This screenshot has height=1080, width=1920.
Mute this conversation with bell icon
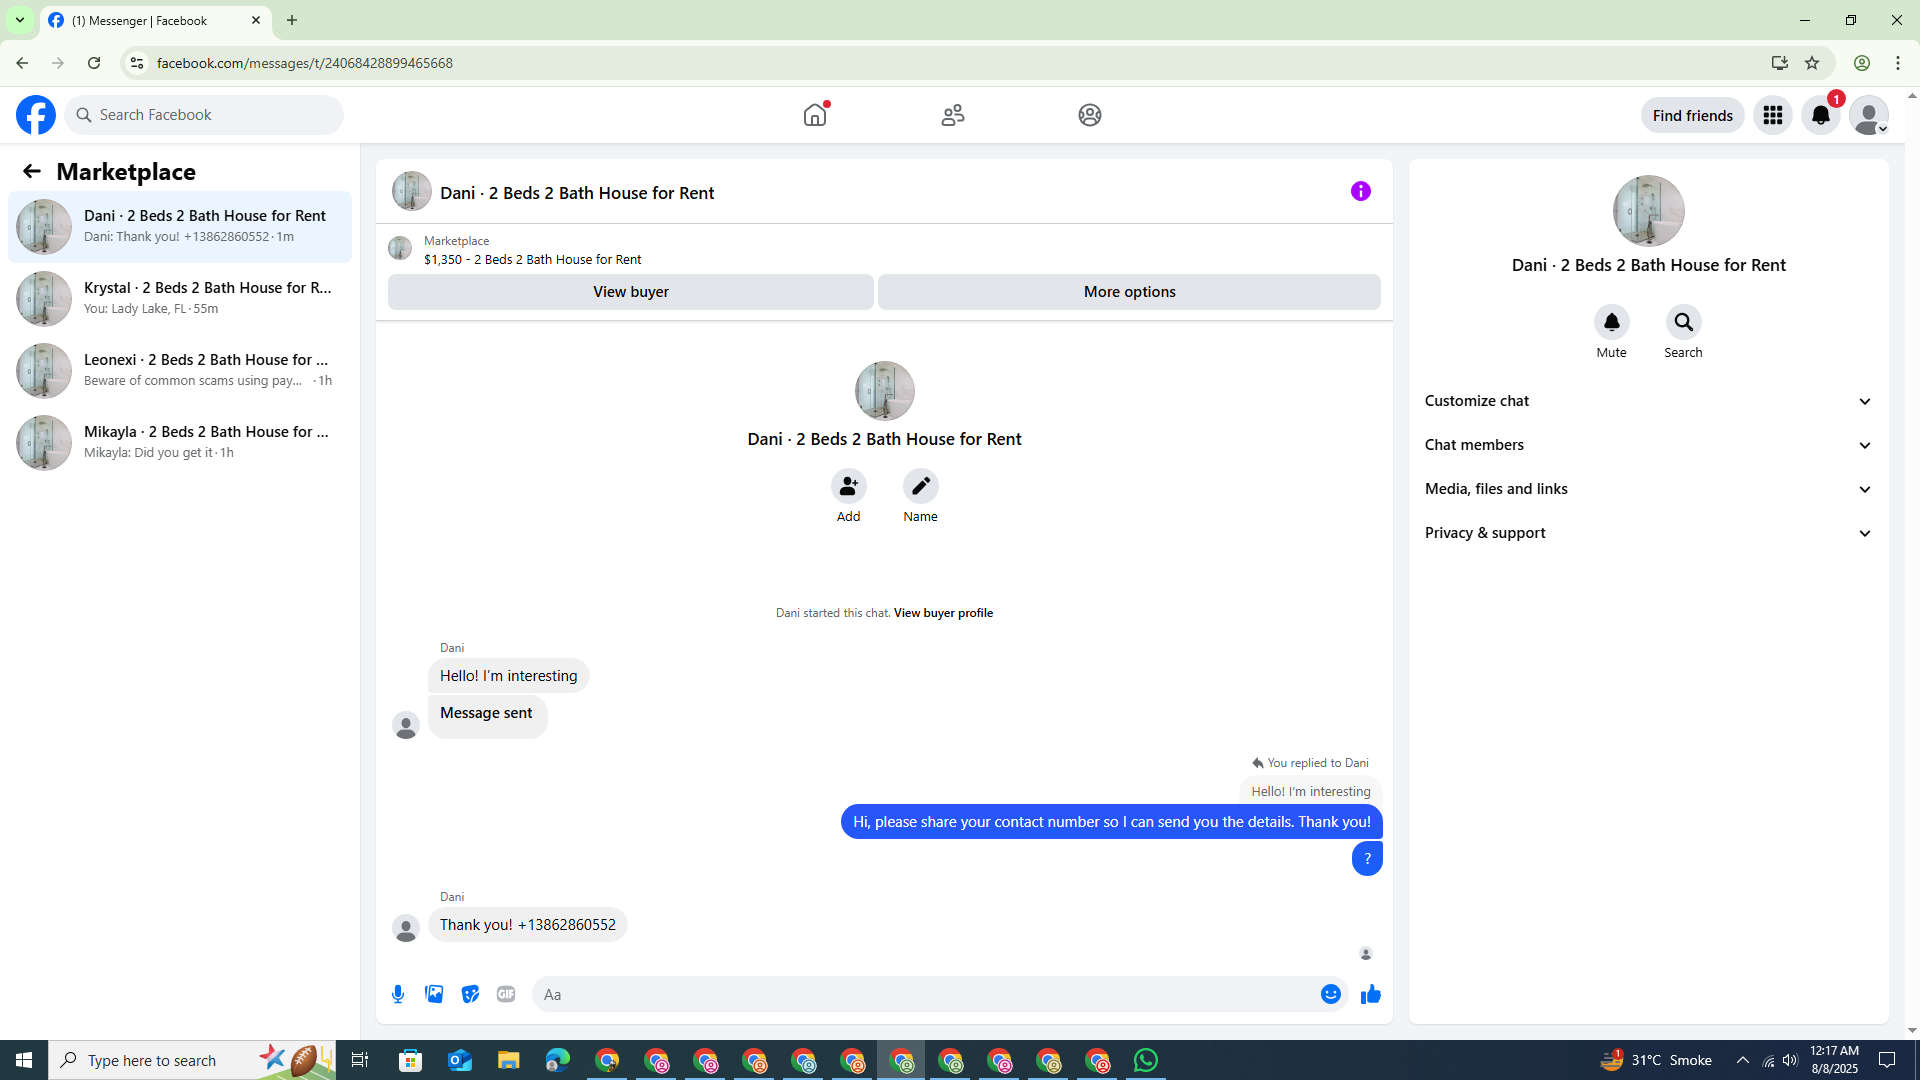1611,322
